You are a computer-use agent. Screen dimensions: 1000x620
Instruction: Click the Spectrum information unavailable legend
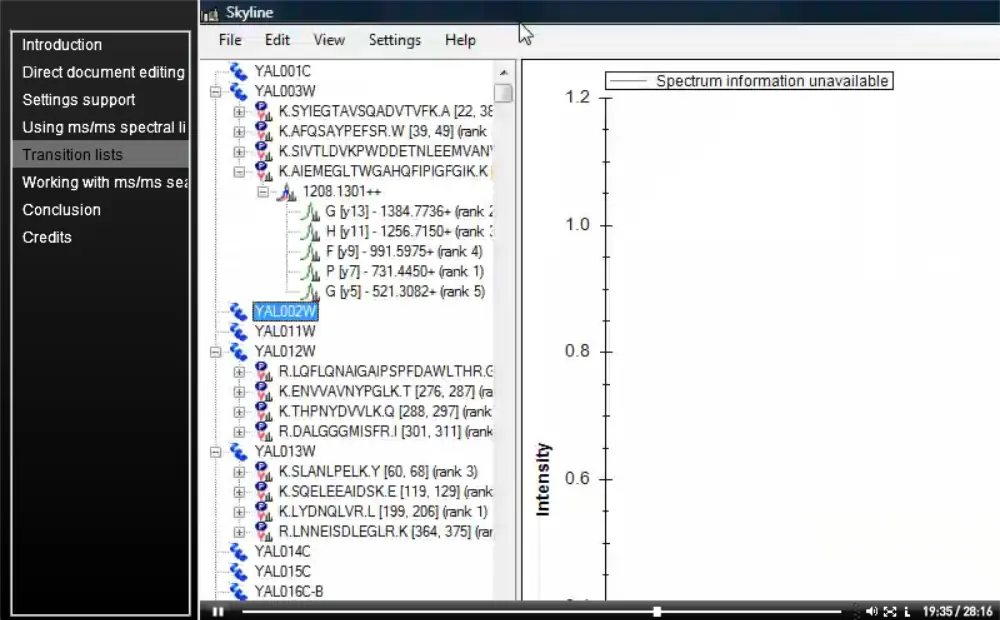(x=749, y=81)
